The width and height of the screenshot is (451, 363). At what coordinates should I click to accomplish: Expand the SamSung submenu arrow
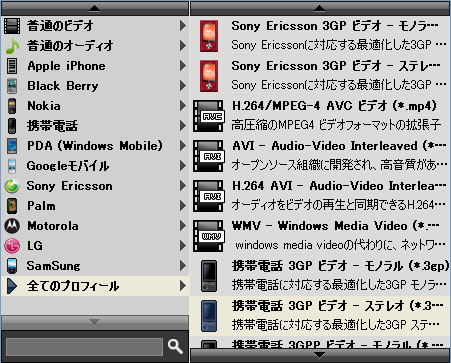(x=183, y=266)
